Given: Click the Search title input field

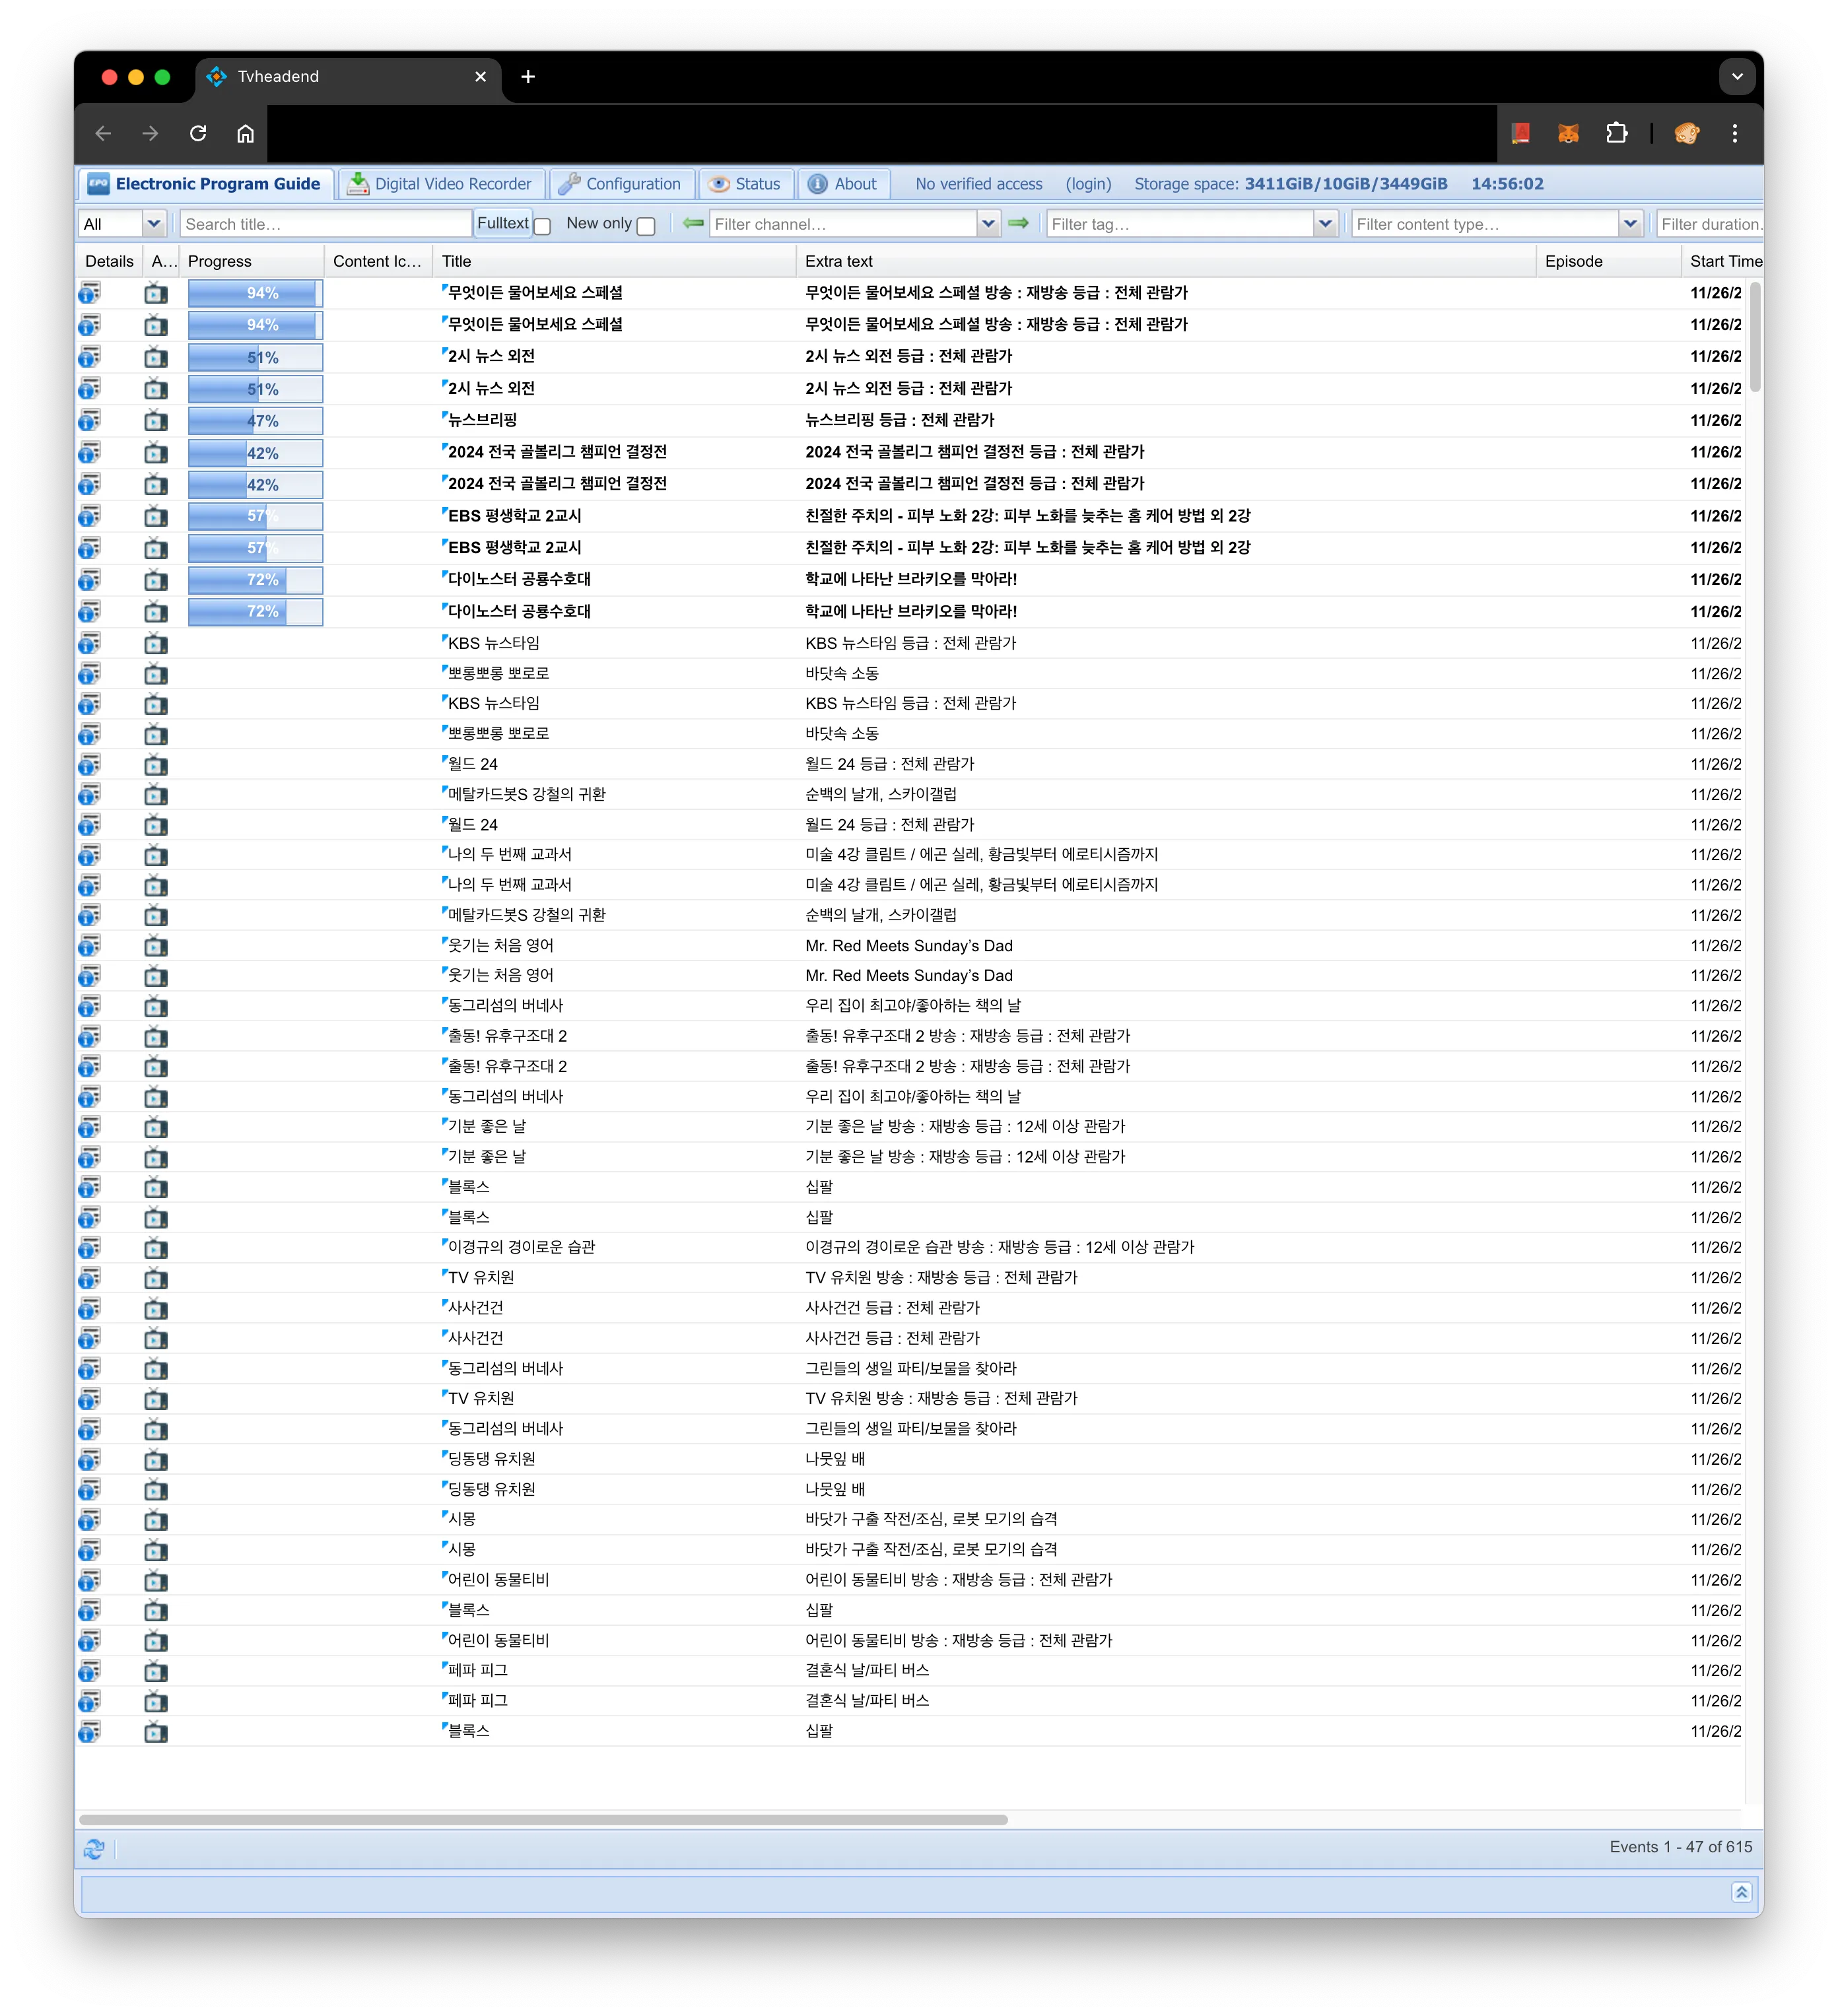Looking at the screenshot, I should tap(326, 224).
